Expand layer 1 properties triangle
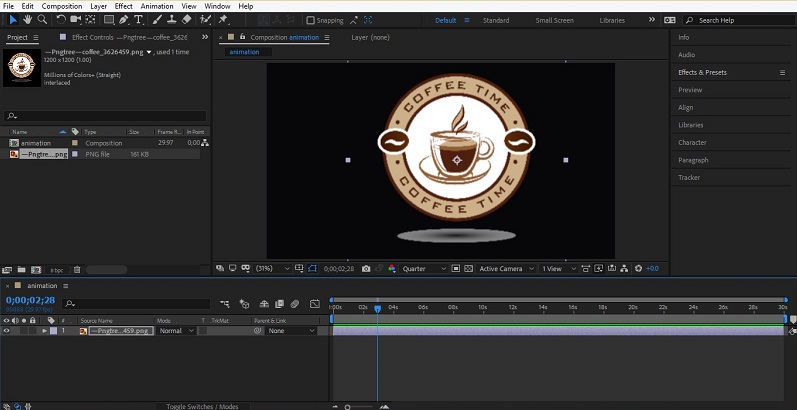 [x=44, y=330]
